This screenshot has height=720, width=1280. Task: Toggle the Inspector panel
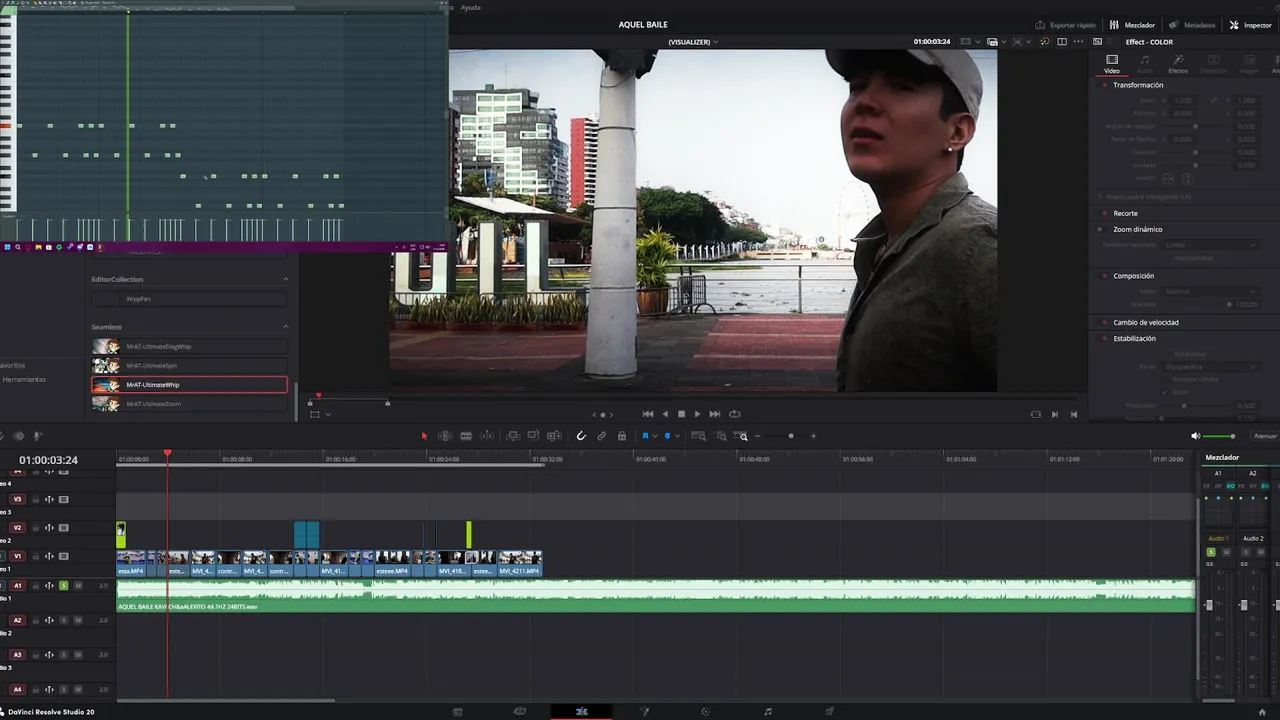coord(1250,25)
